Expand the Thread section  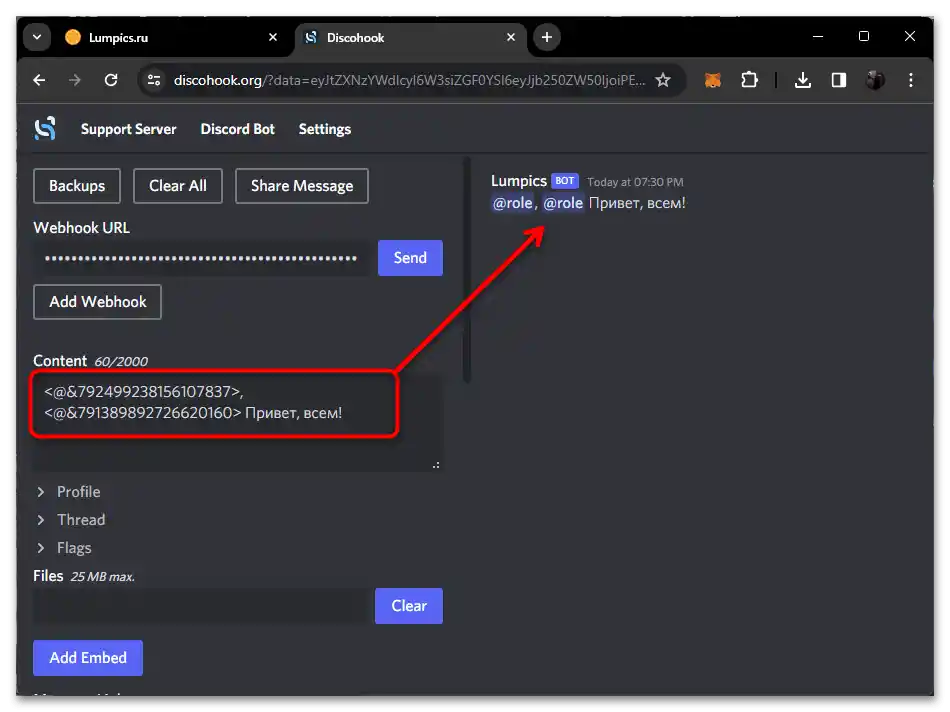tap(79, 519)
